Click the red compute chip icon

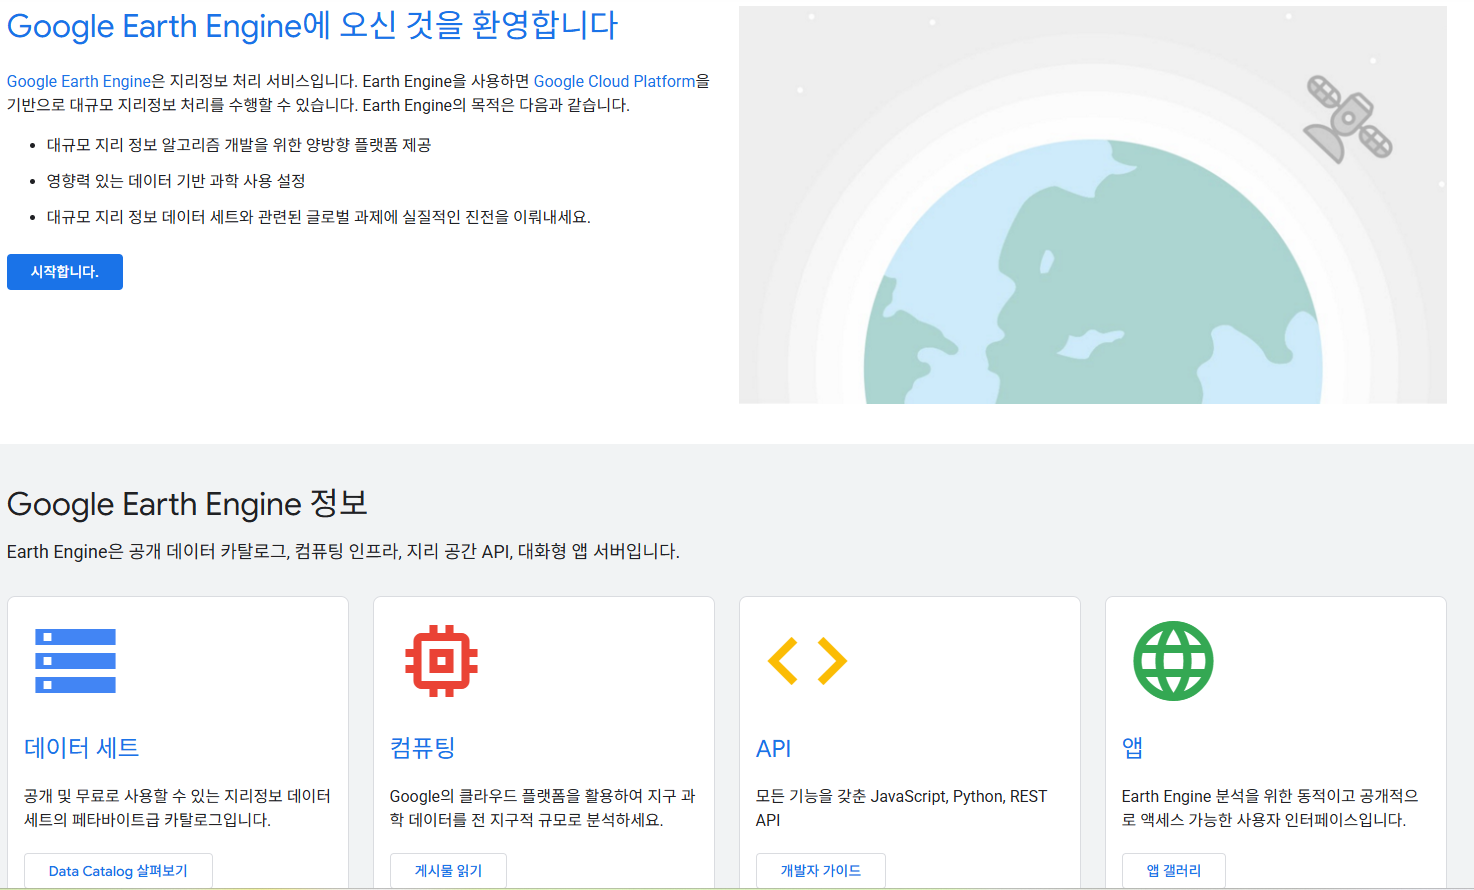point(441,661)
